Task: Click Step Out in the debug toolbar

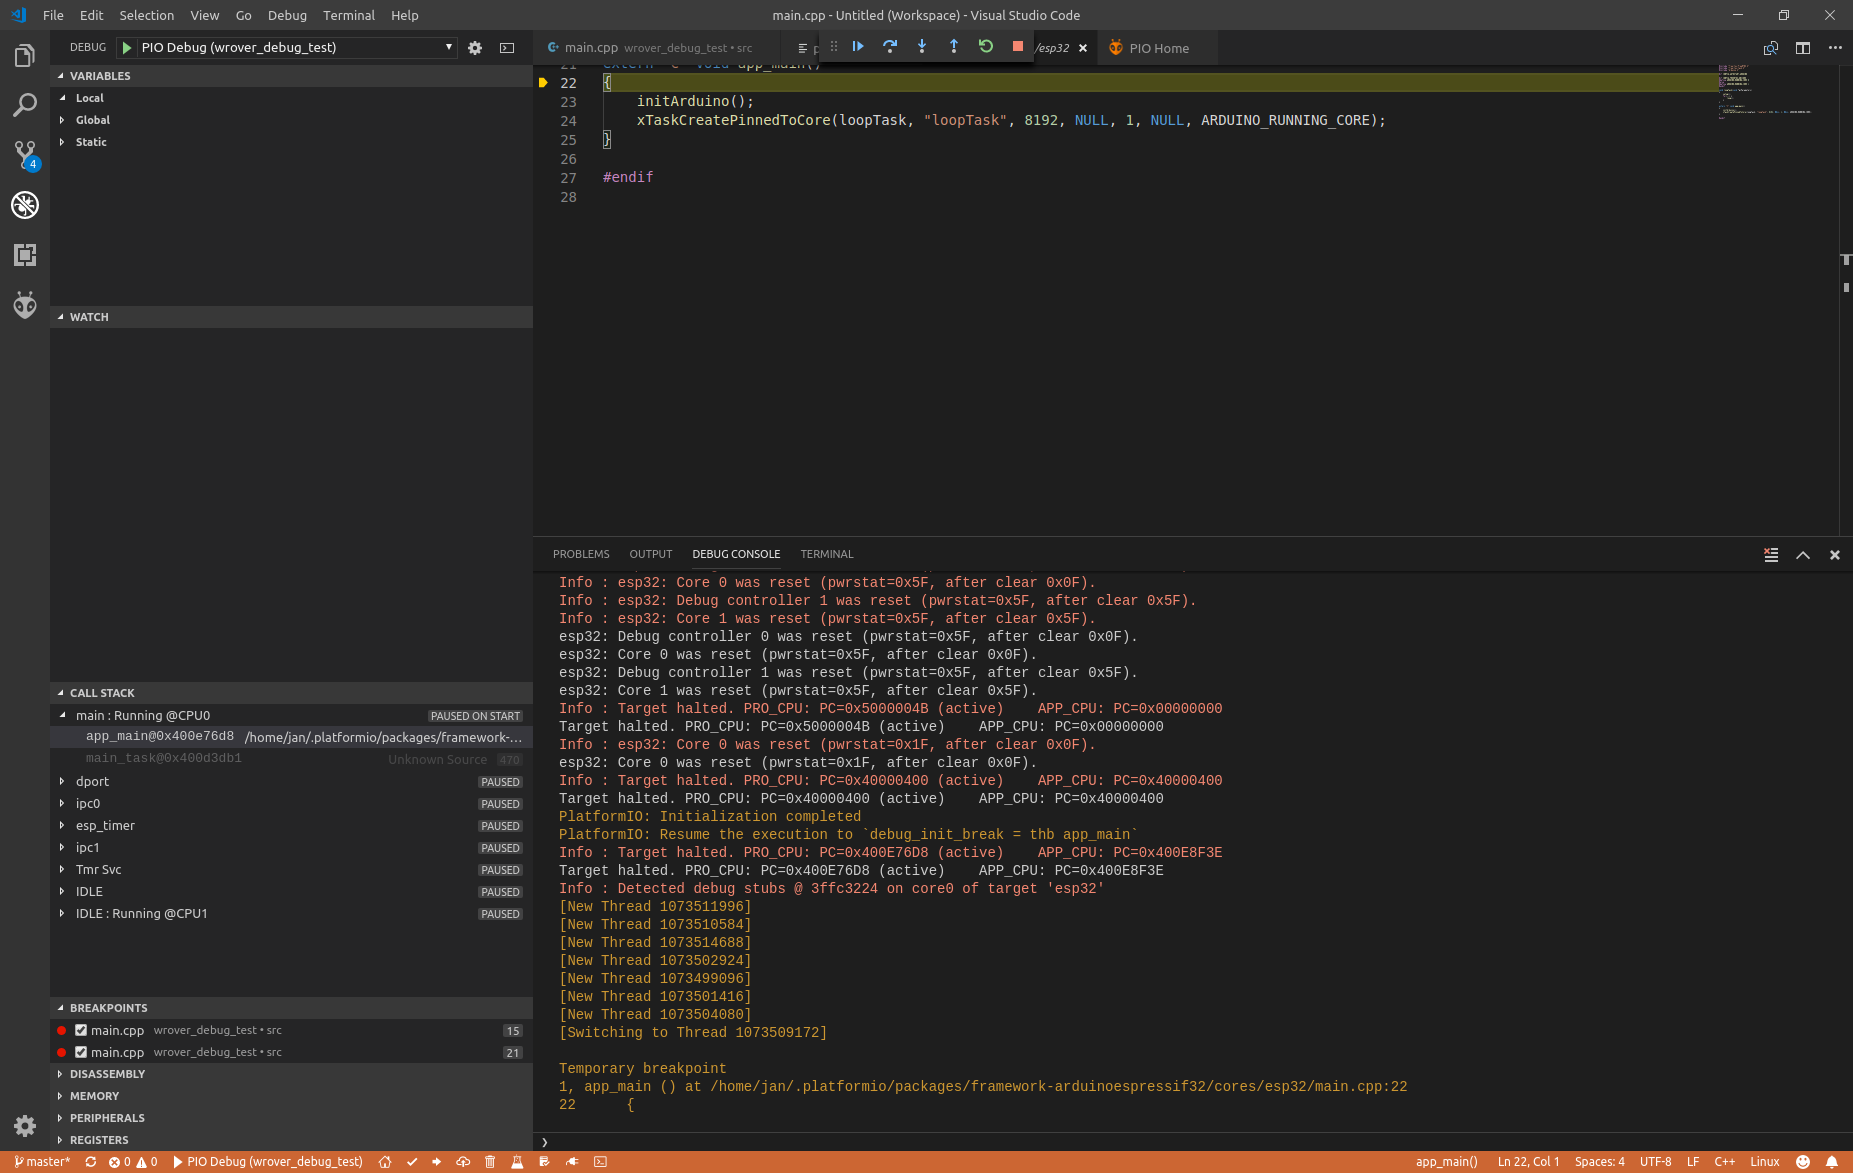Action: [x=954, y=46]
